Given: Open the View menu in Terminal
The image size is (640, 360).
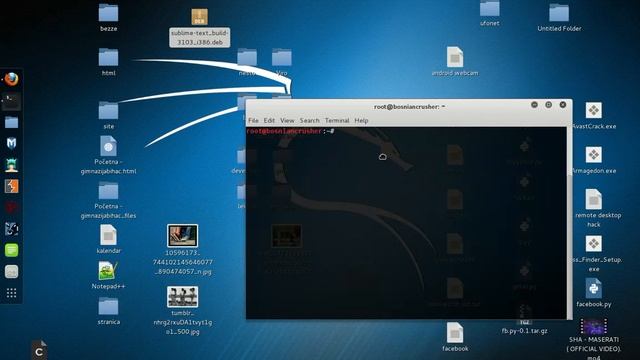Looking at the screenshot, I should point(287,120).
